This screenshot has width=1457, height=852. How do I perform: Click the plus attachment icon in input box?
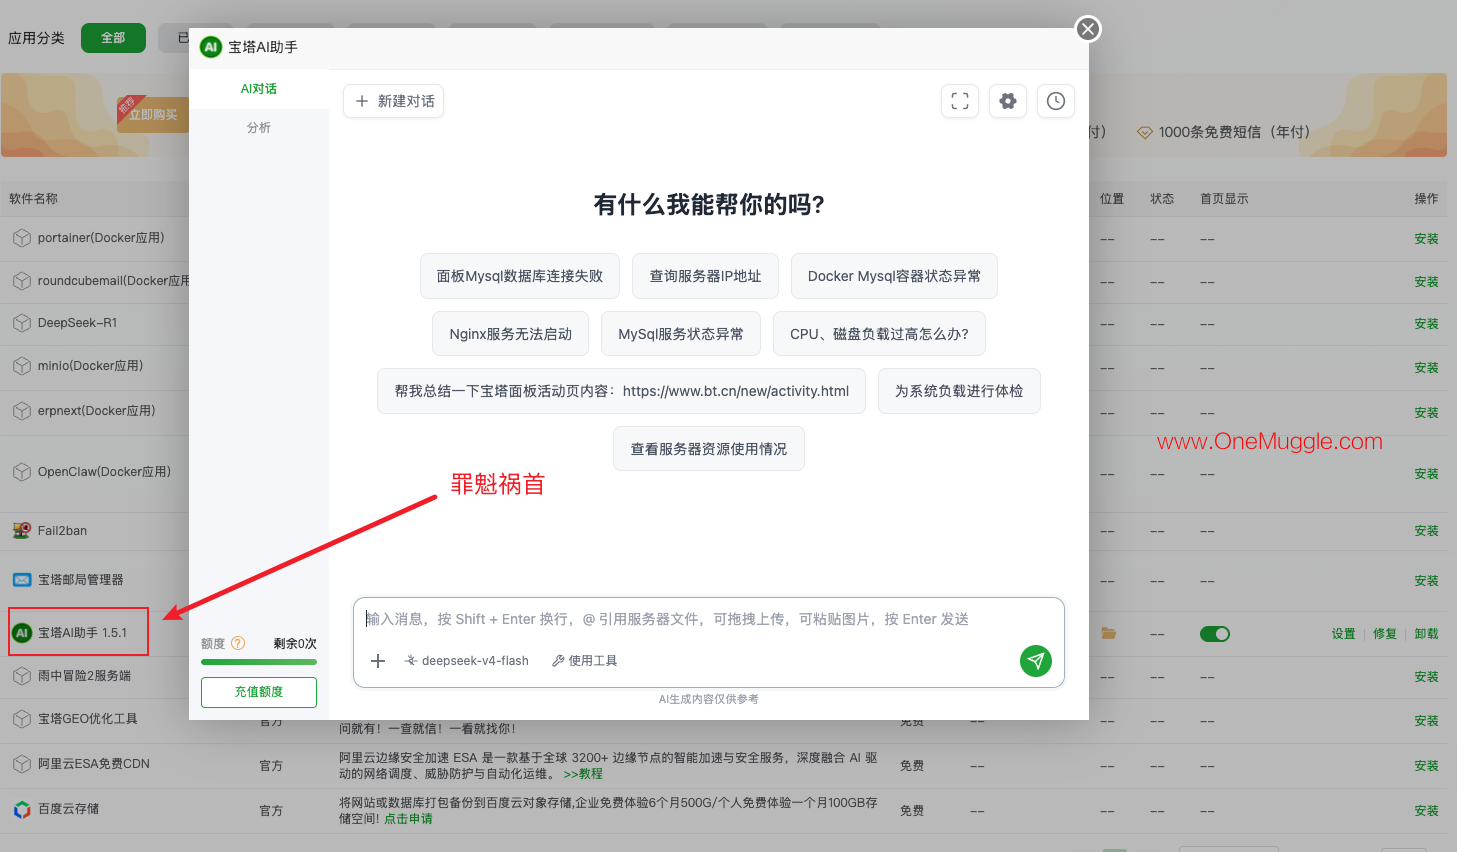pyautogui.click(x=378, y=661)
